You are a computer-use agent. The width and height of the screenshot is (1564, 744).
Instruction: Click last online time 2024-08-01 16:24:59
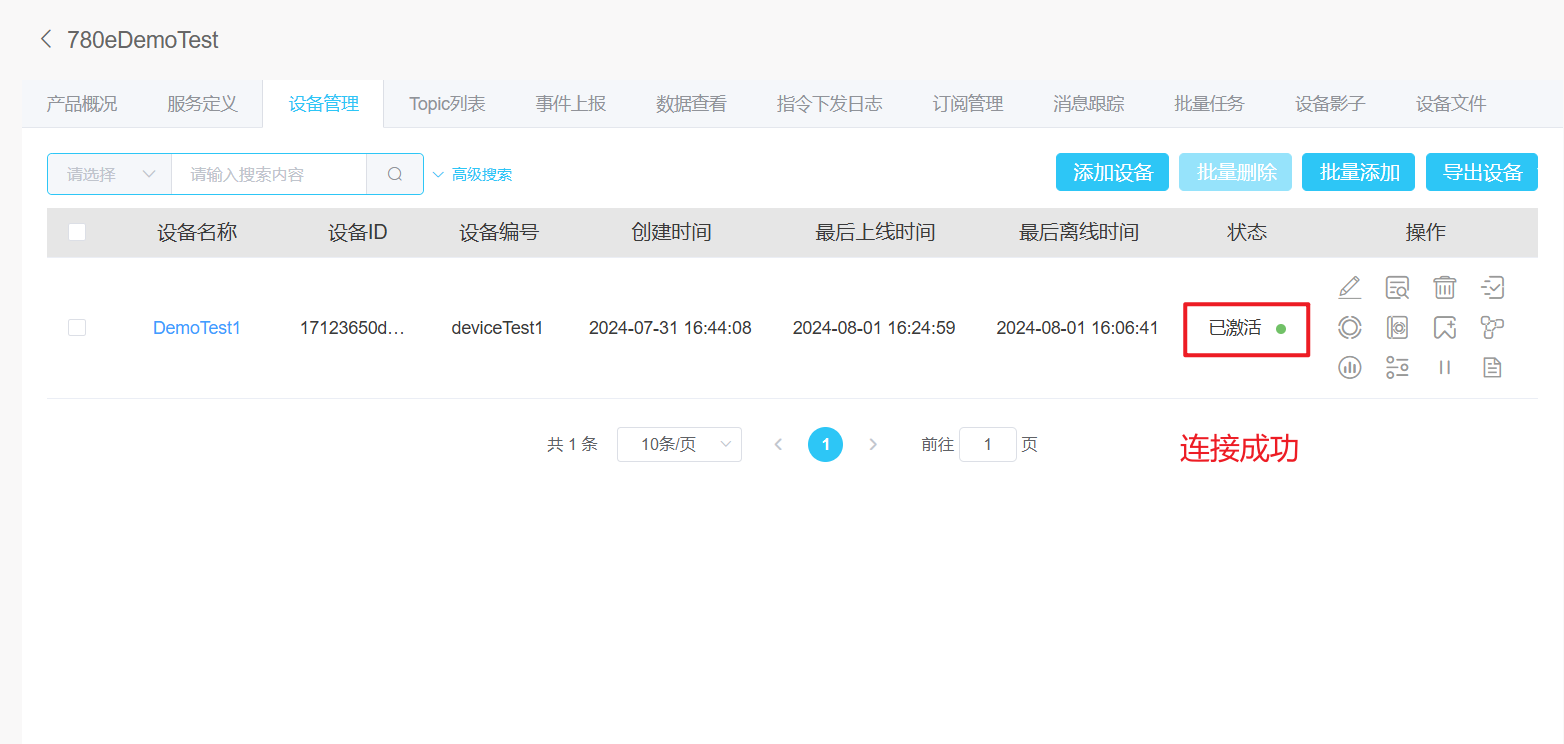pyautogui.click(x=874, y=328)
